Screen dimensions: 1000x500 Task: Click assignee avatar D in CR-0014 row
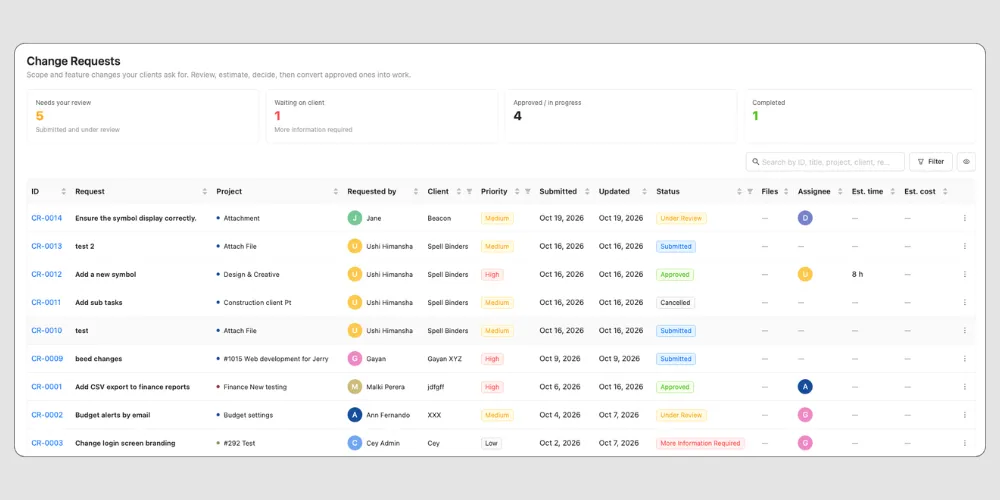click(x=805, y=218)
